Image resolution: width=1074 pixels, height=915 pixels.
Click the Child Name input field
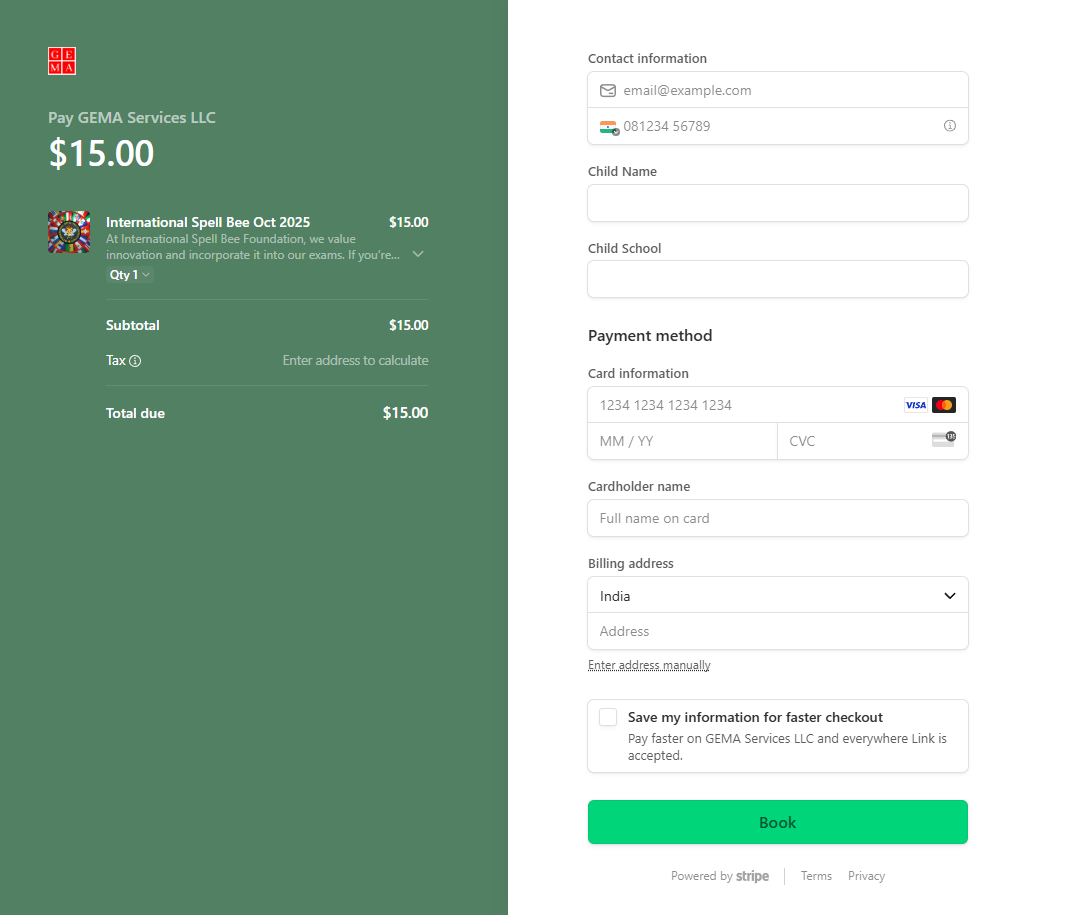coord(777,203)
